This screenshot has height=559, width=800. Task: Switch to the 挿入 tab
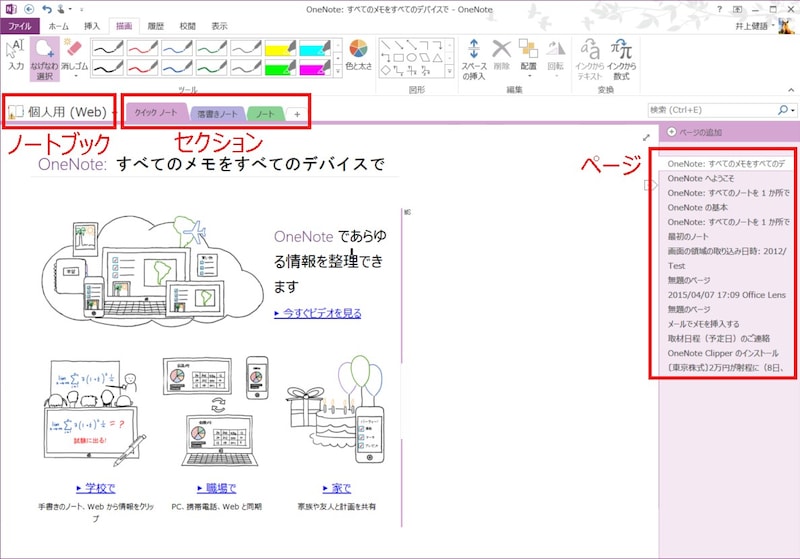tap(92, 26)
